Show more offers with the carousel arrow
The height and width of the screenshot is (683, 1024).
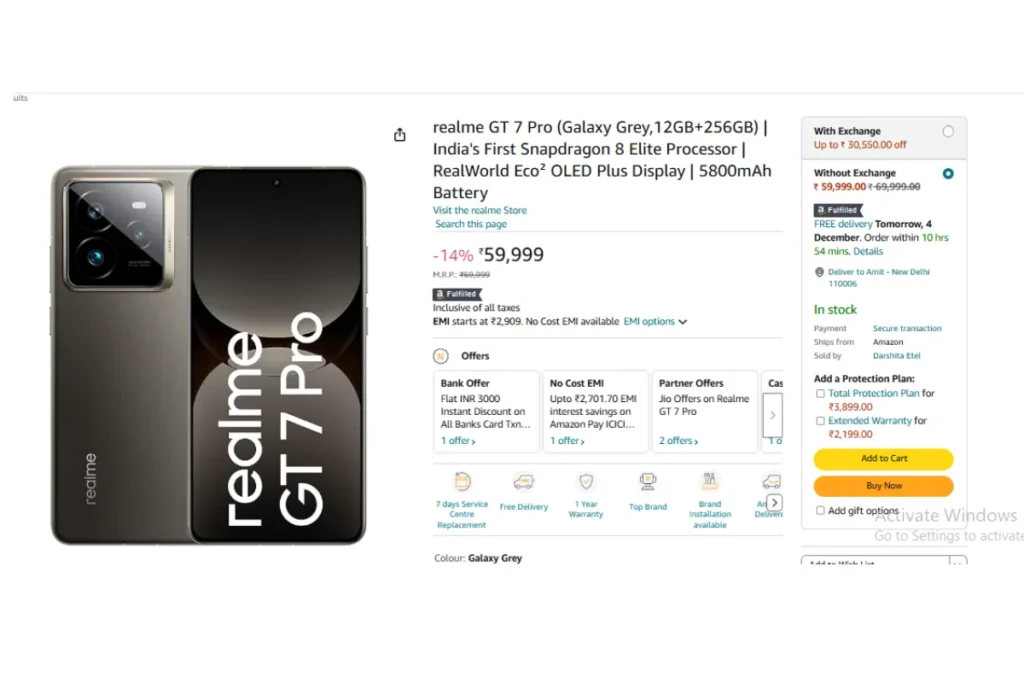(x=773, y=415)
